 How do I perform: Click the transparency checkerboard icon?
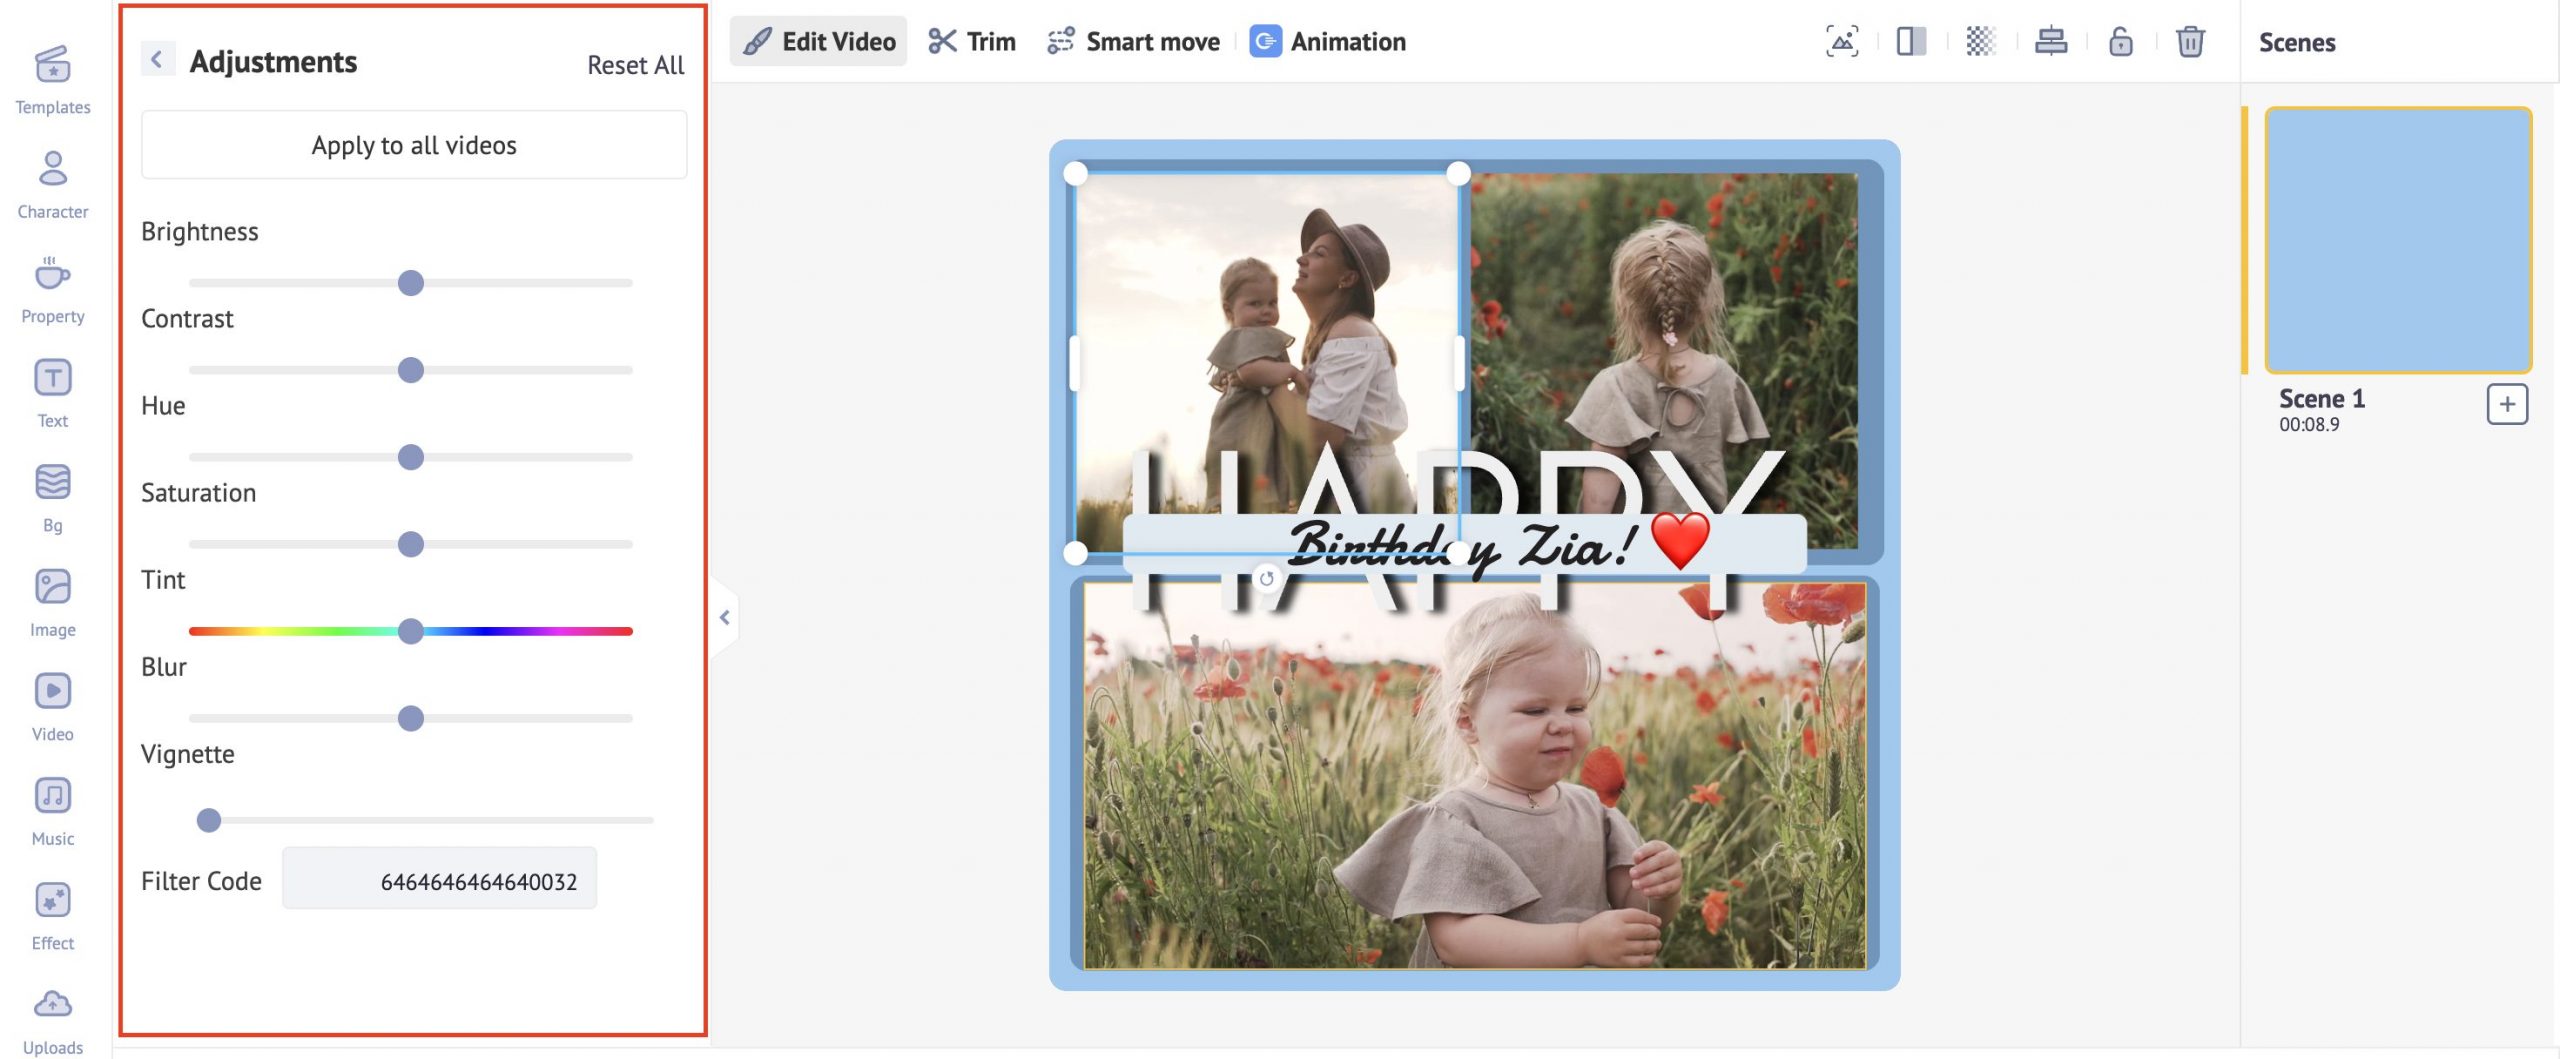click(1980, 42)
